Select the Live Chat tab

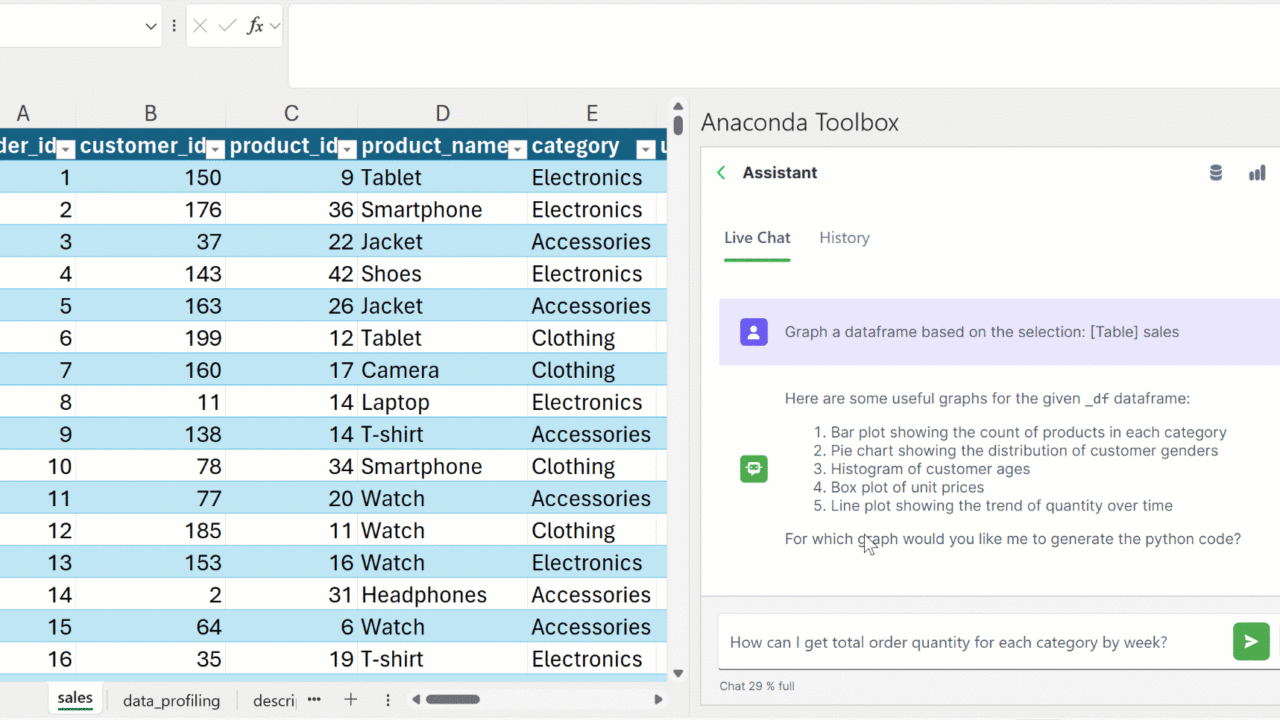point(757,238)
